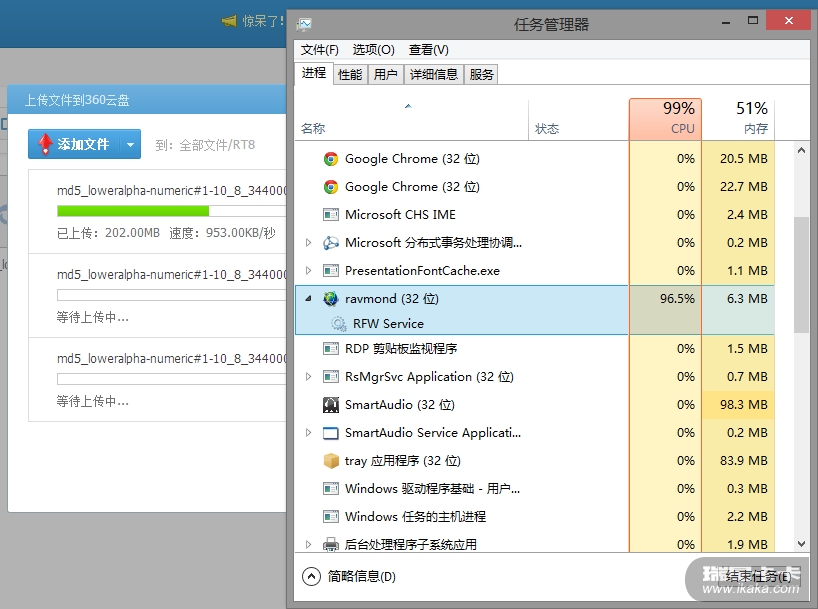Click the process list scrollbar up arrow
818x609 pixels.
tap(801, 150)
